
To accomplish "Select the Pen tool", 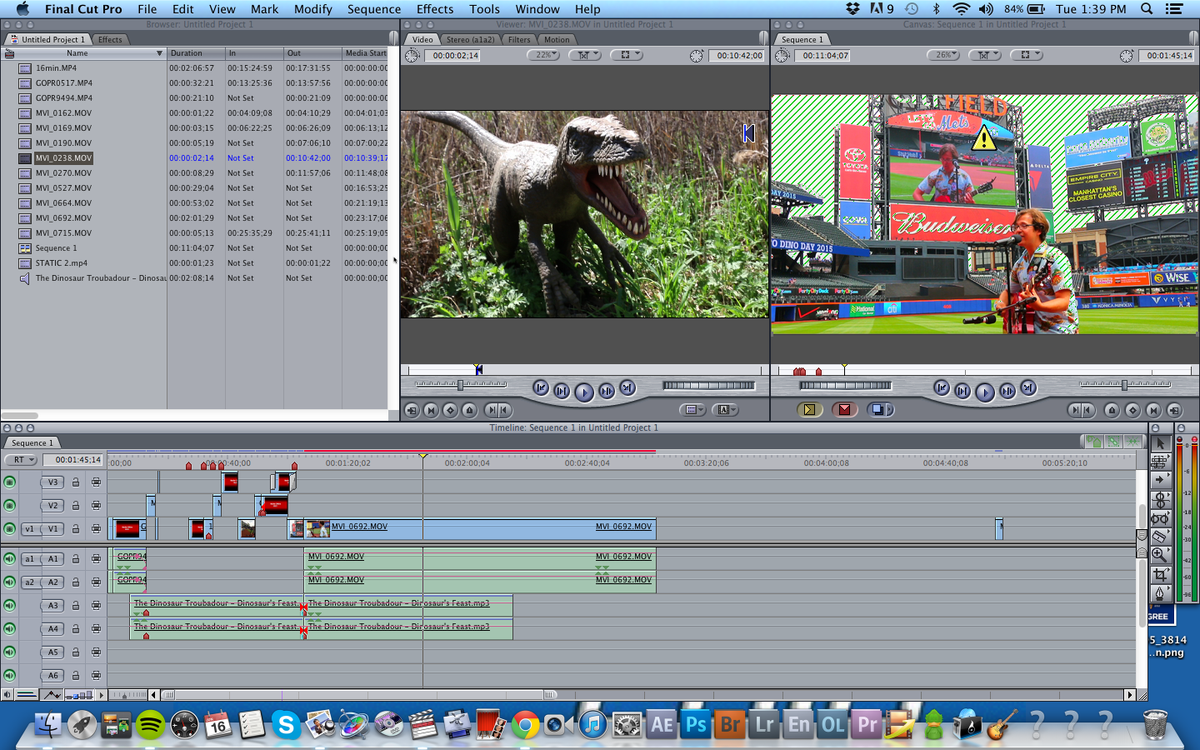I will [1160, 593].
